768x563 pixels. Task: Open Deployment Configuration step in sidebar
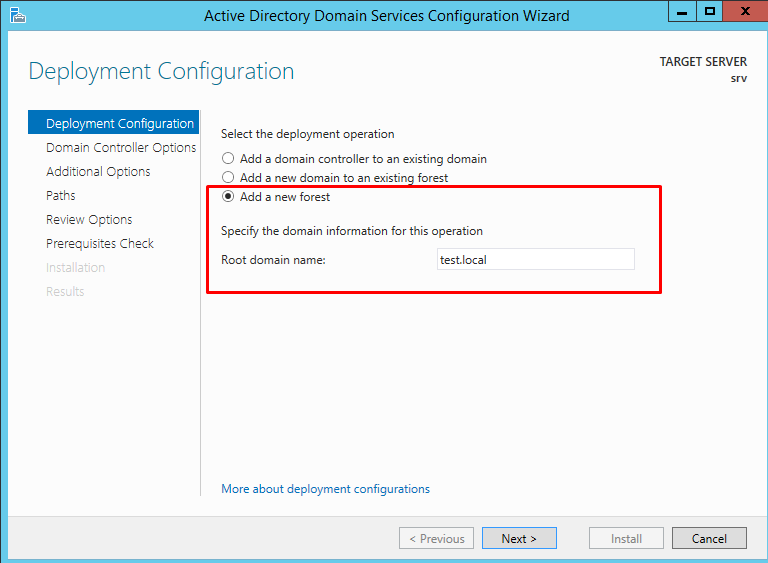click(x=114, y=122)
